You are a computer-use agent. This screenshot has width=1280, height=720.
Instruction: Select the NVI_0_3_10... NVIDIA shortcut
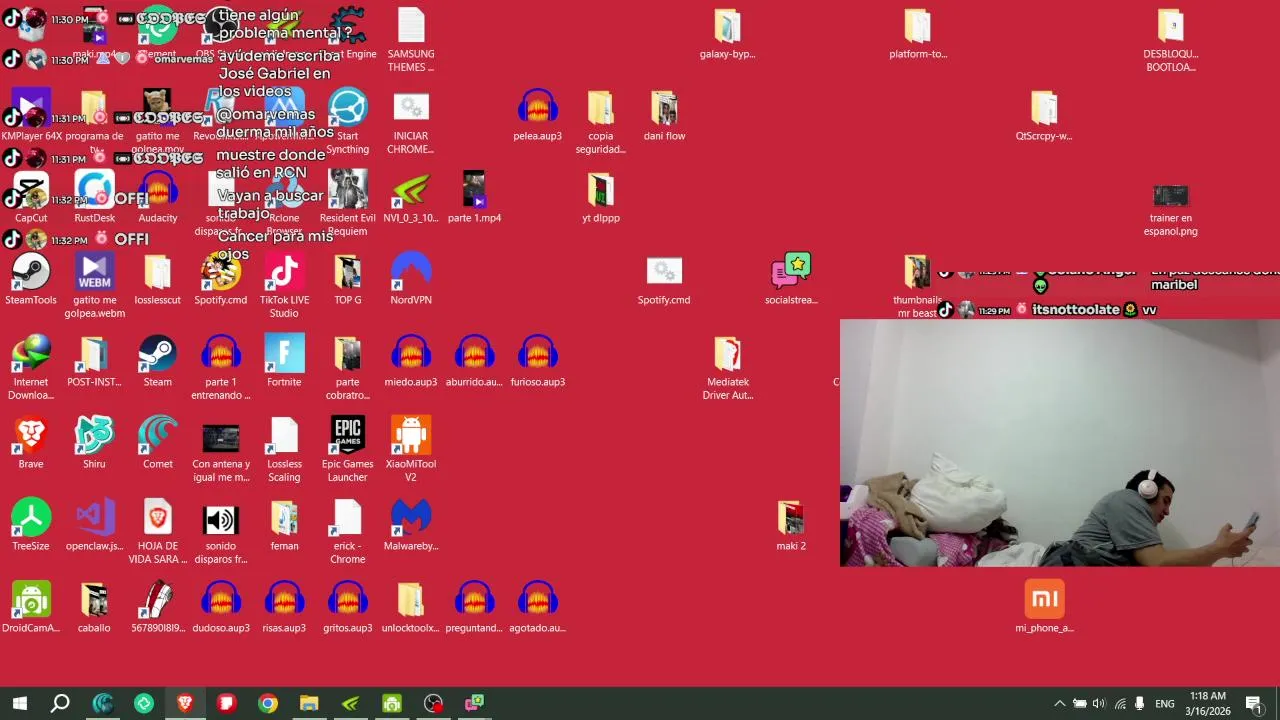[x=411, y=198]
